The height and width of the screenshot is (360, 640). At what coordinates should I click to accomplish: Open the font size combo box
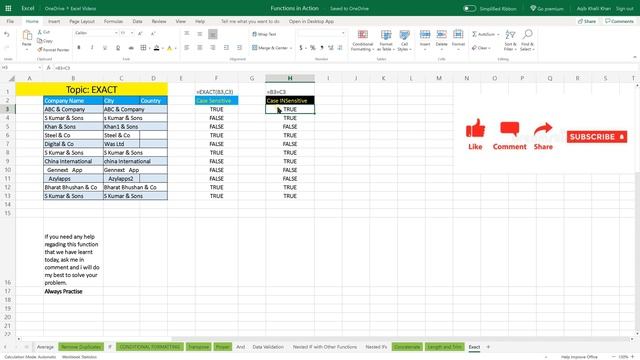tap(127, 33)
